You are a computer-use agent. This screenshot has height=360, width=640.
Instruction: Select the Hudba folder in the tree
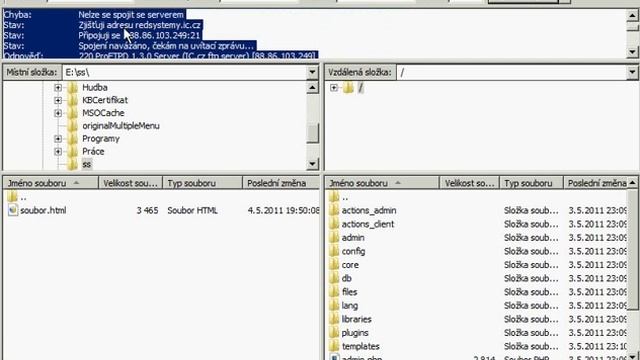click(95, 88)
